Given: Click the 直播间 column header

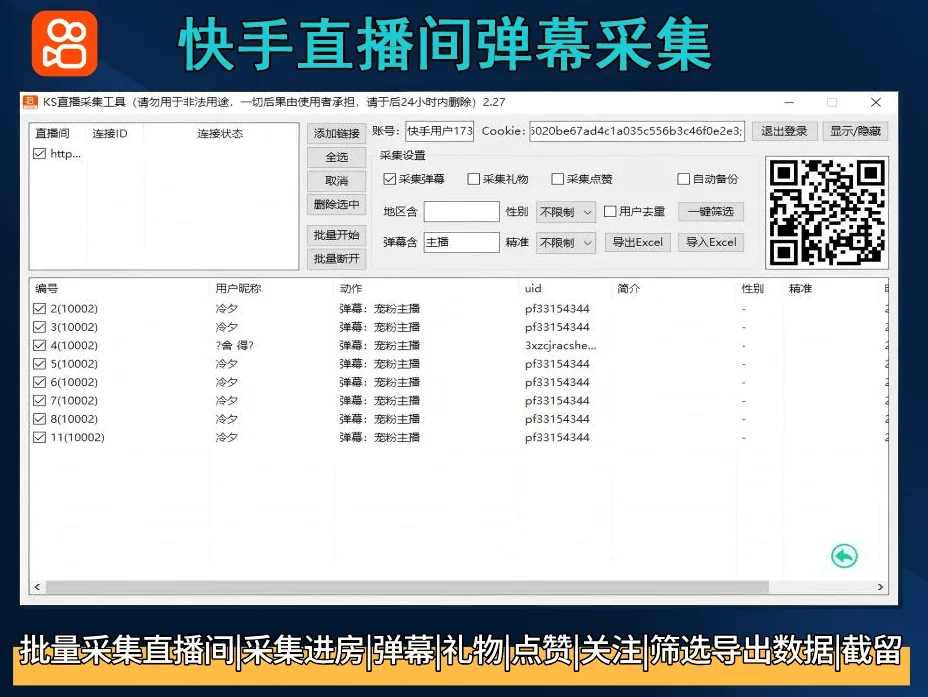Looking at the screenshot, I should (x=52, y=134).
